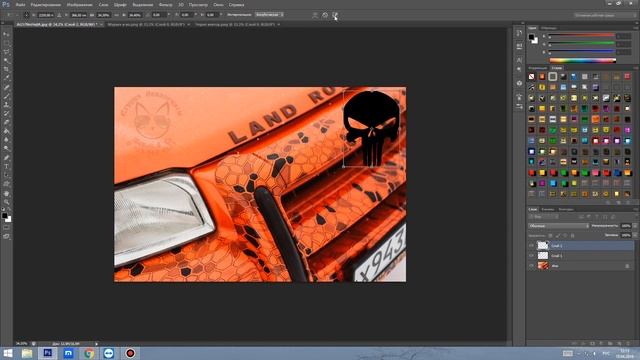Select the Dodge tool
640x360 pixels.
[7, 148]
